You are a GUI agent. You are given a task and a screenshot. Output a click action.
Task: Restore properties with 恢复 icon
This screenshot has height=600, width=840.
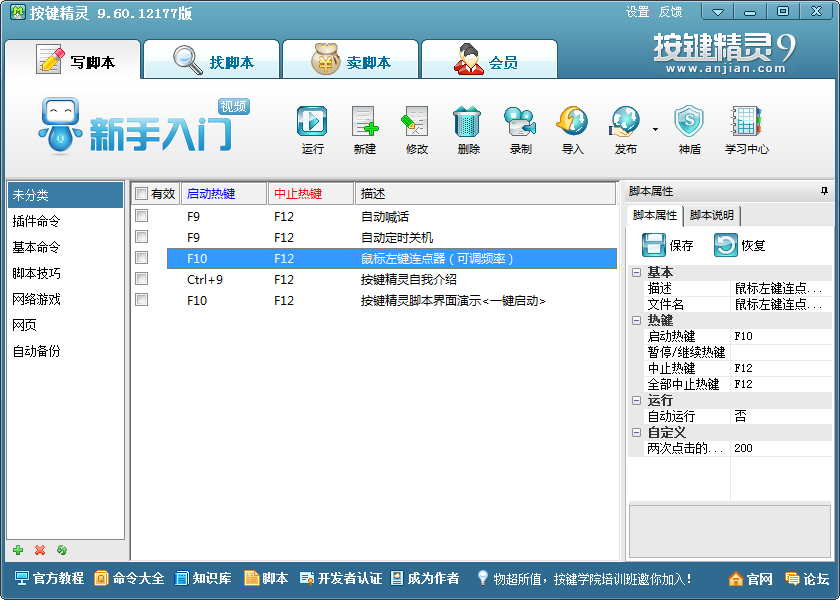(740, 245)
